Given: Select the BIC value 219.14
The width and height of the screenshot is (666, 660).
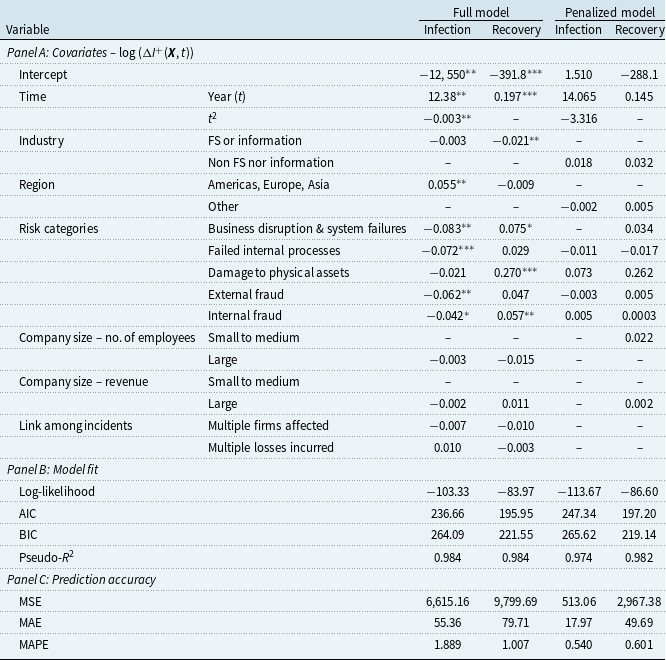Looking at the screenshot, I should tap(639, 534).
